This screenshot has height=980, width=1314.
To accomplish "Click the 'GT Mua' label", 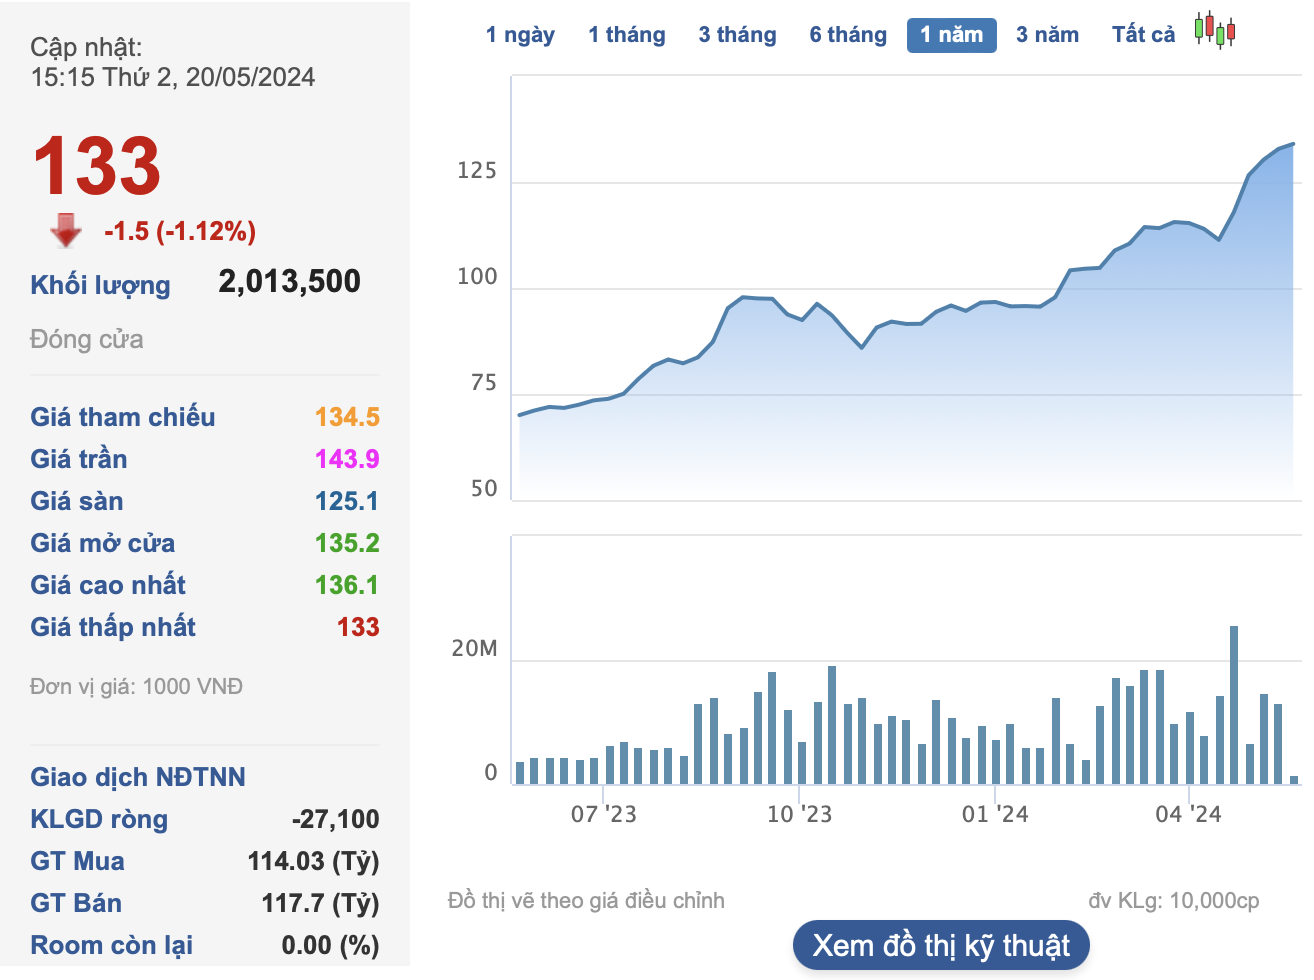I will 78,861.
